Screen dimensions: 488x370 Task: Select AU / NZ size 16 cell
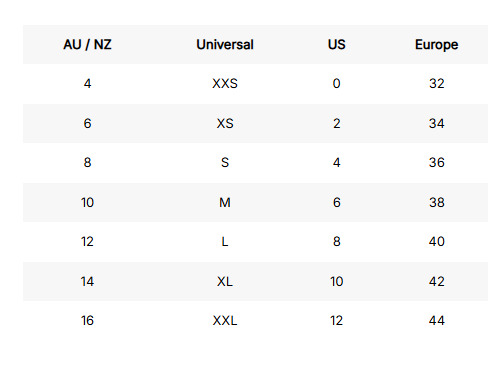(x=87, y=320)
